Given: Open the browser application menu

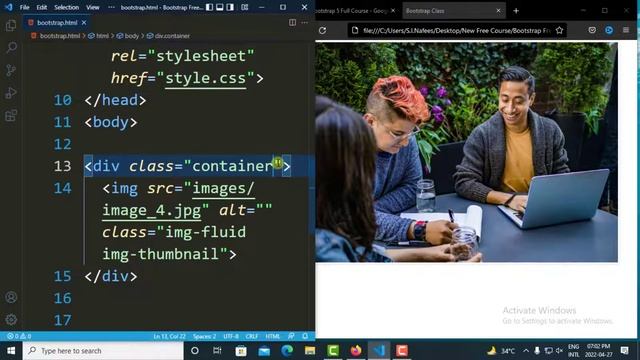Looking at the screenshot, I should coord(626,30).
